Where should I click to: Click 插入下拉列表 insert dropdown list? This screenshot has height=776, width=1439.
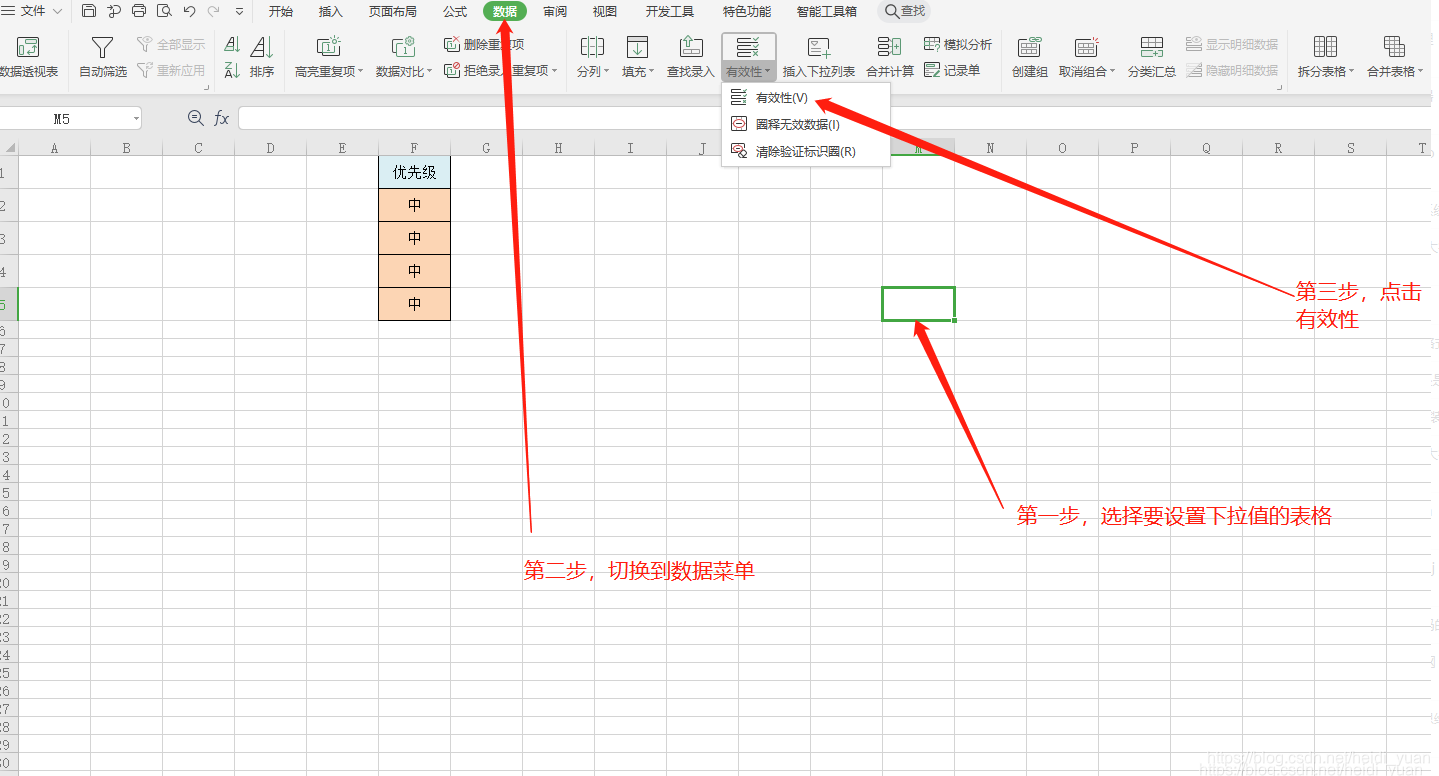pos(819,57)
